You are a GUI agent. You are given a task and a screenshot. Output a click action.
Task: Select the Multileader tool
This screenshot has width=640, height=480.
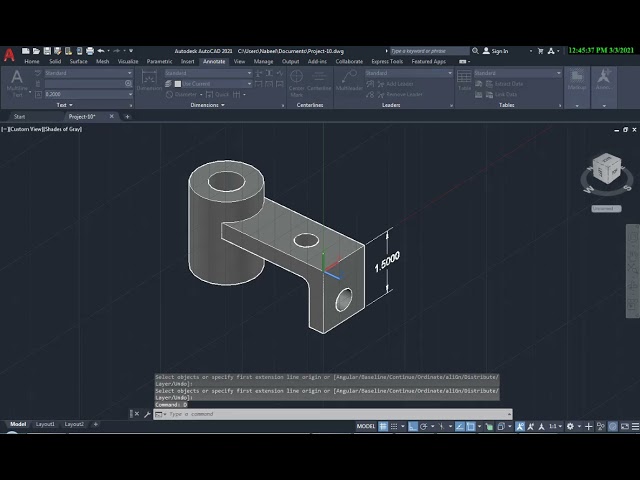click(x=349, y=80)
